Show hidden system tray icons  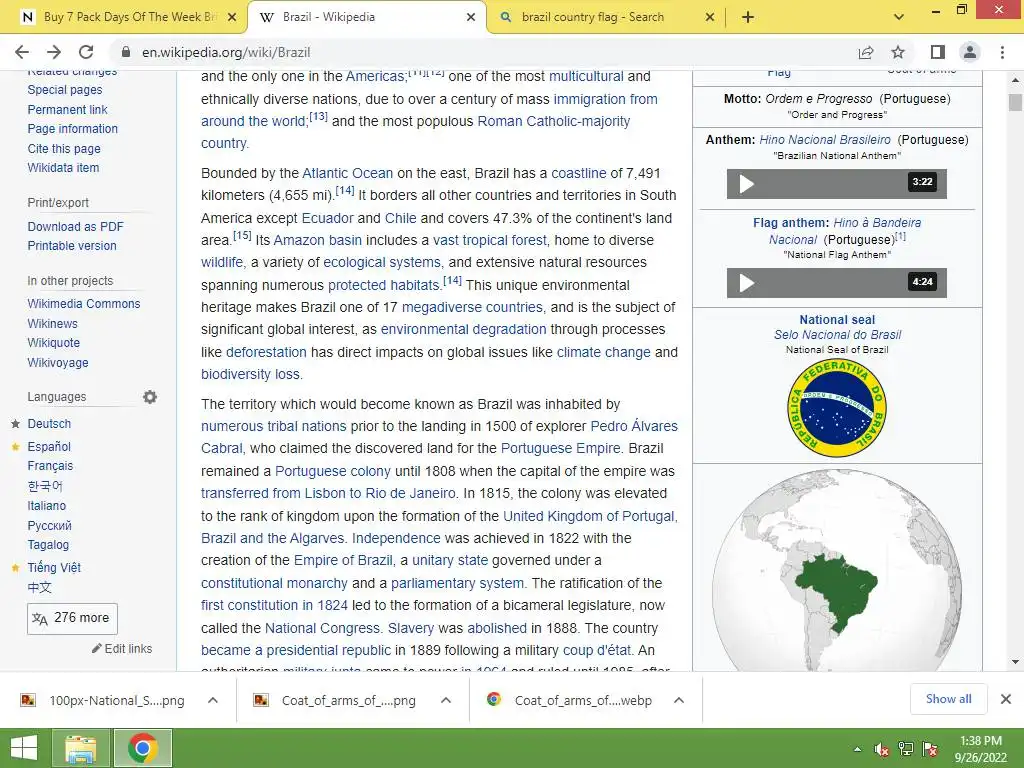point(857,749)
